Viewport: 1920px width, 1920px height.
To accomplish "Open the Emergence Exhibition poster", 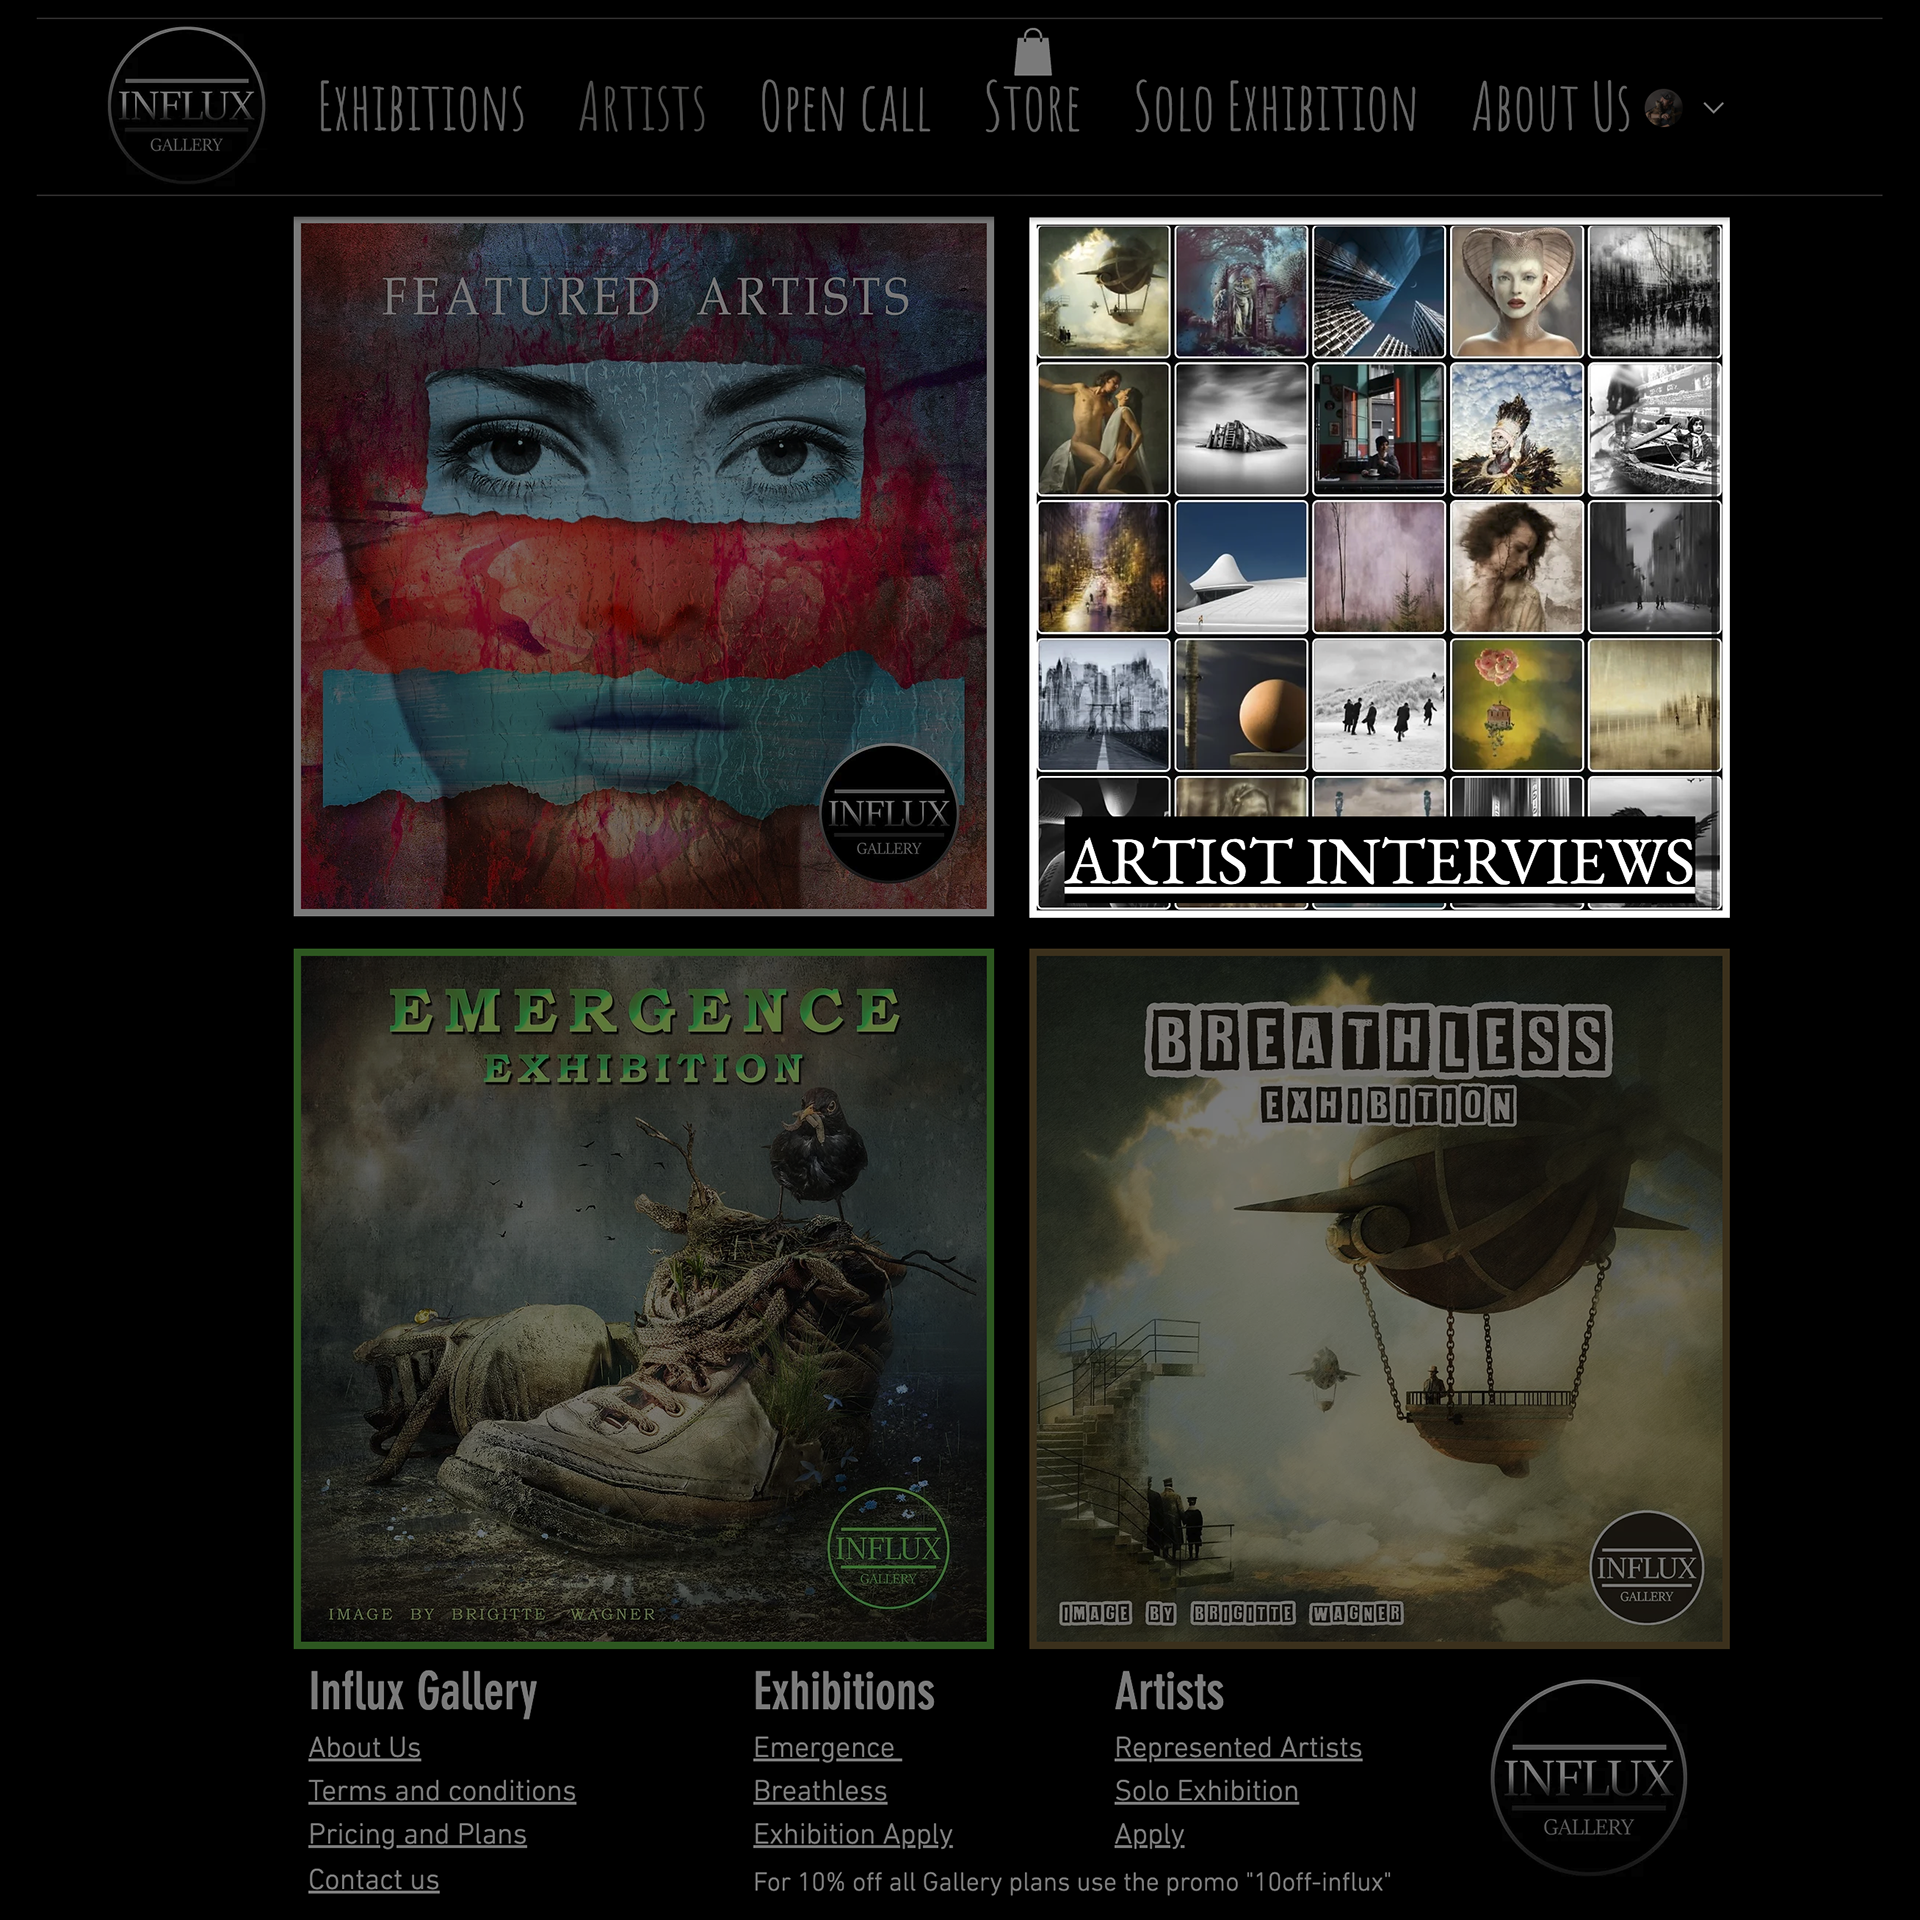I will click(643, 1298).
